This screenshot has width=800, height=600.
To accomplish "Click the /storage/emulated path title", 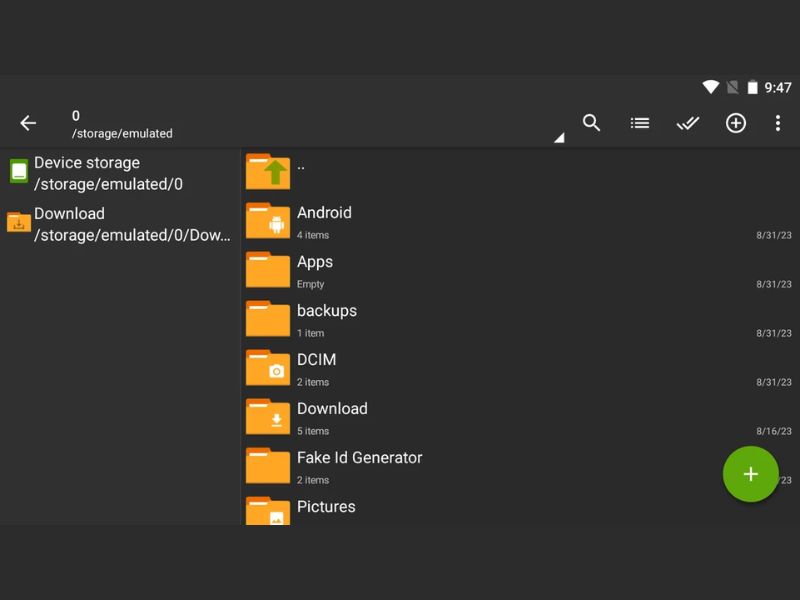I will coord(122,133).
